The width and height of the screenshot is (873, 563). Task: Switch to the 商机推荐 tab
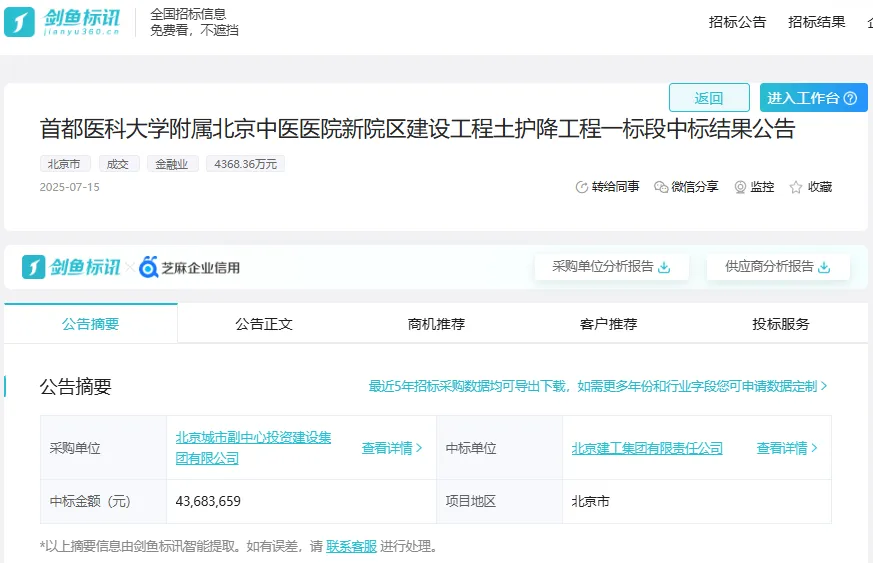coord(436,324)
